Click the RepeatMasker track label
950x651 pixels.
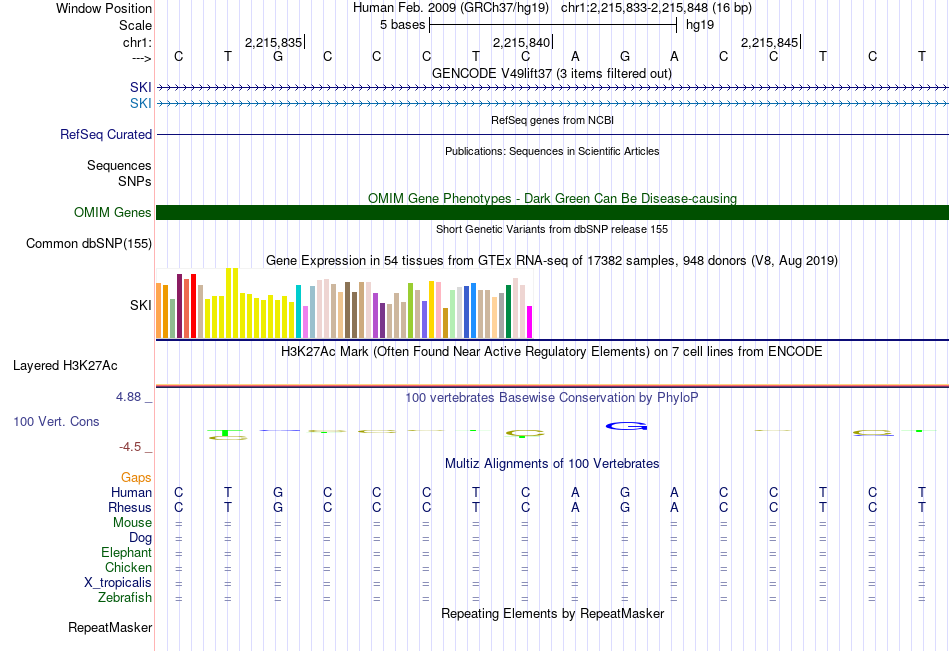tap(110, 628)
